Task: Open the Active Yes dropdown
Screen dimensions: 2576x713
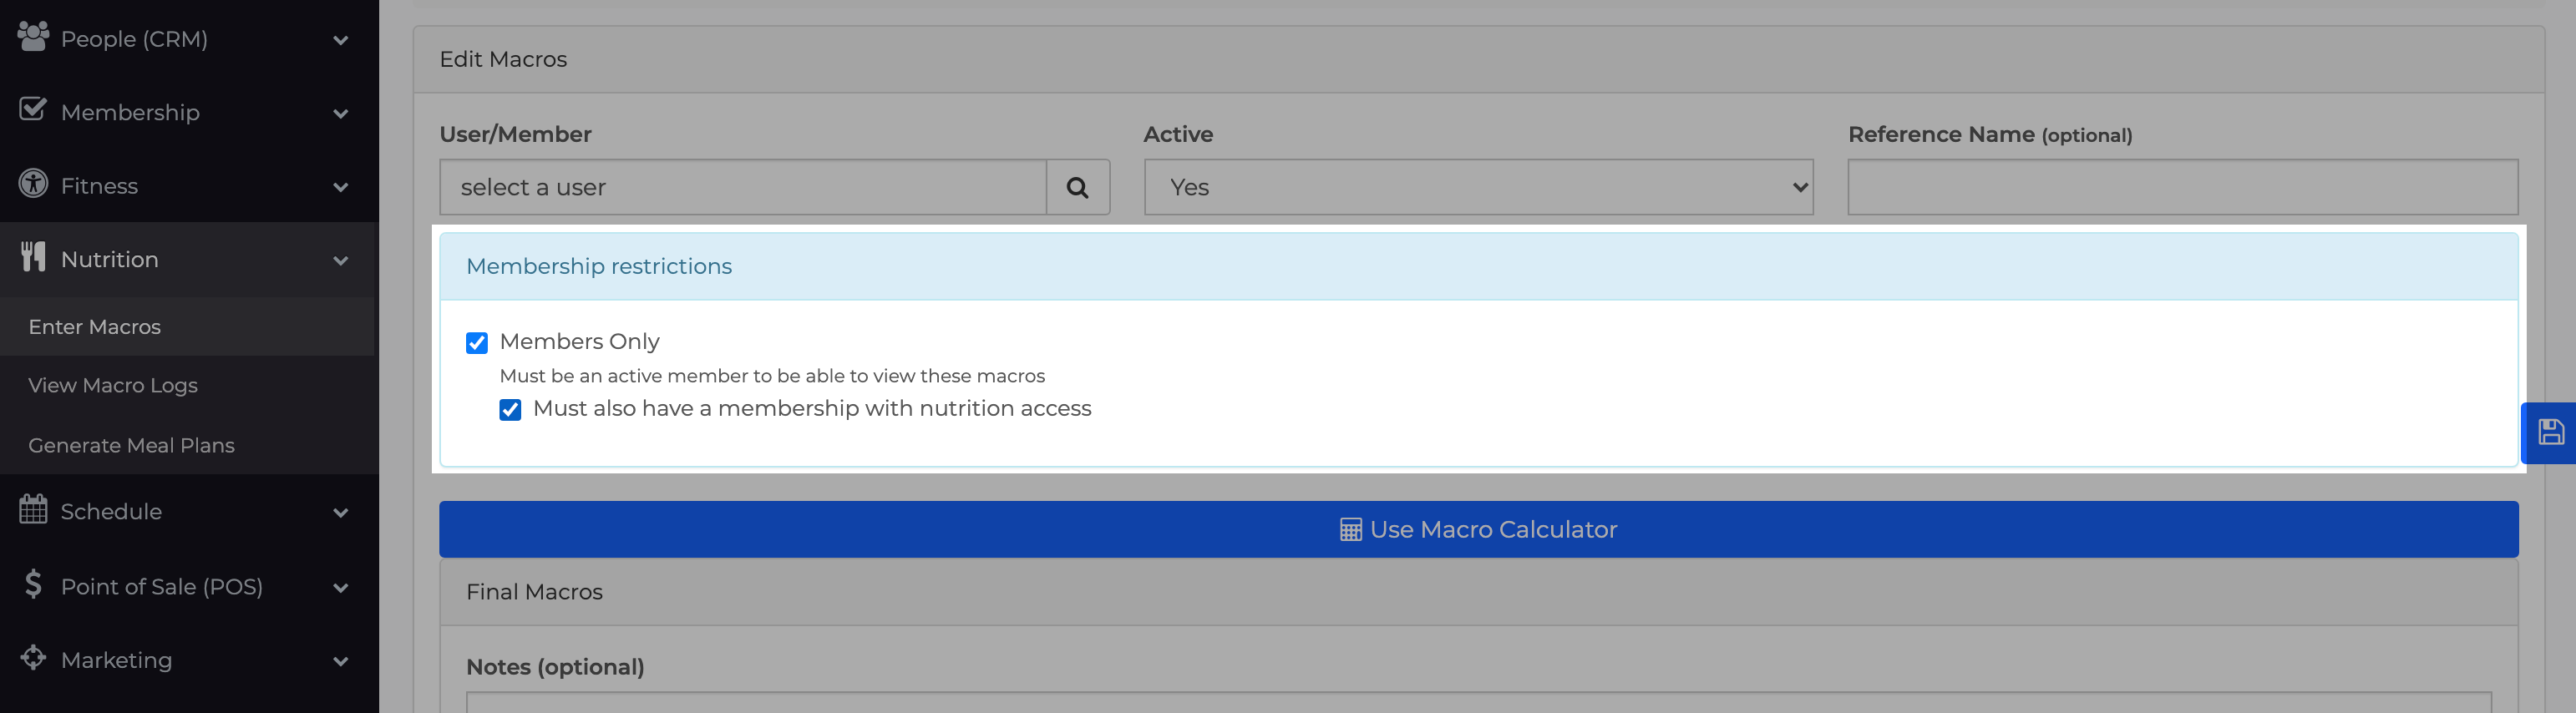Action: pos(1478,187)
